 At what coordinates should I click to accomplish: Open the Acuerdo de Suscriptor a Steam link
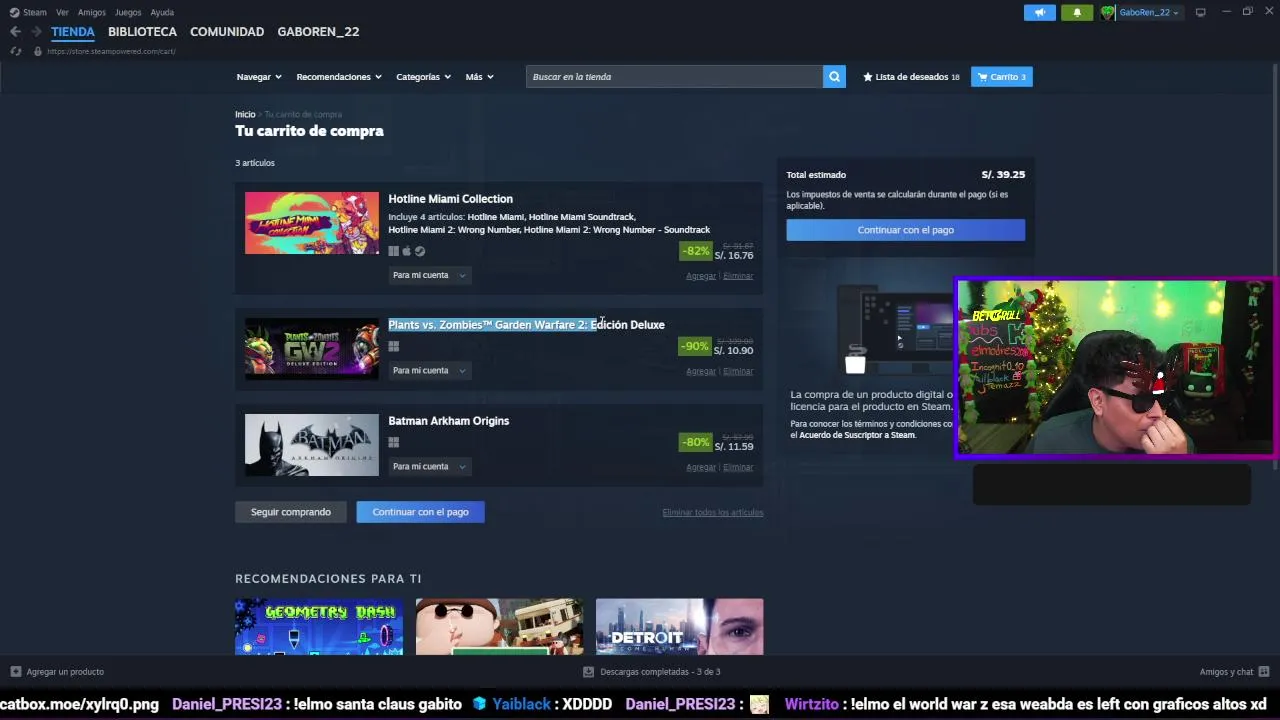(x=857, y=435)
